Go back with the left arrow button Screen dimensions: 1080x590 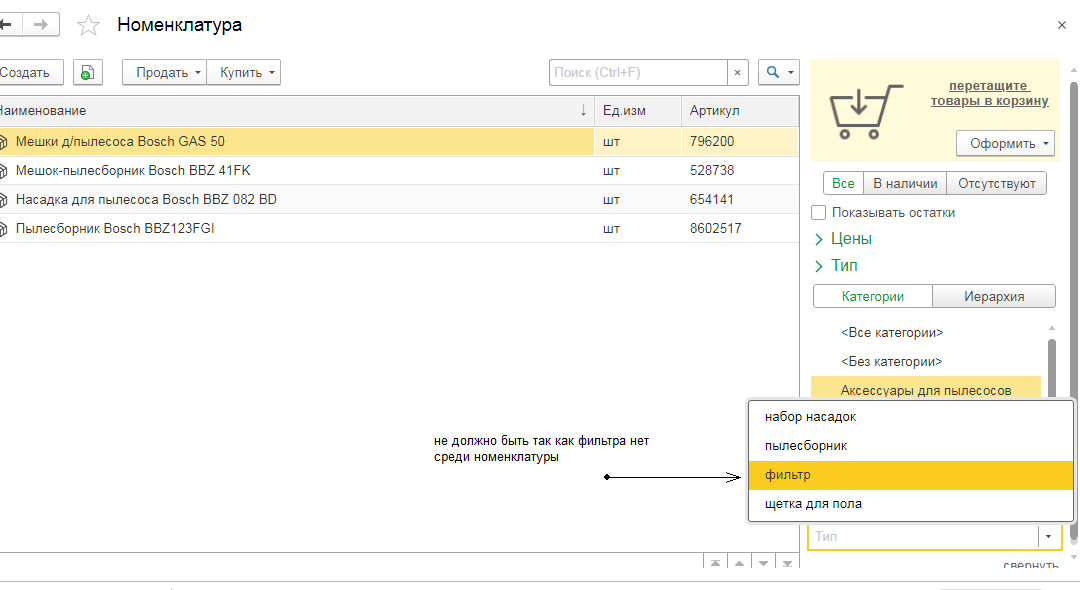pyautogui.click(x=6, y=25)
